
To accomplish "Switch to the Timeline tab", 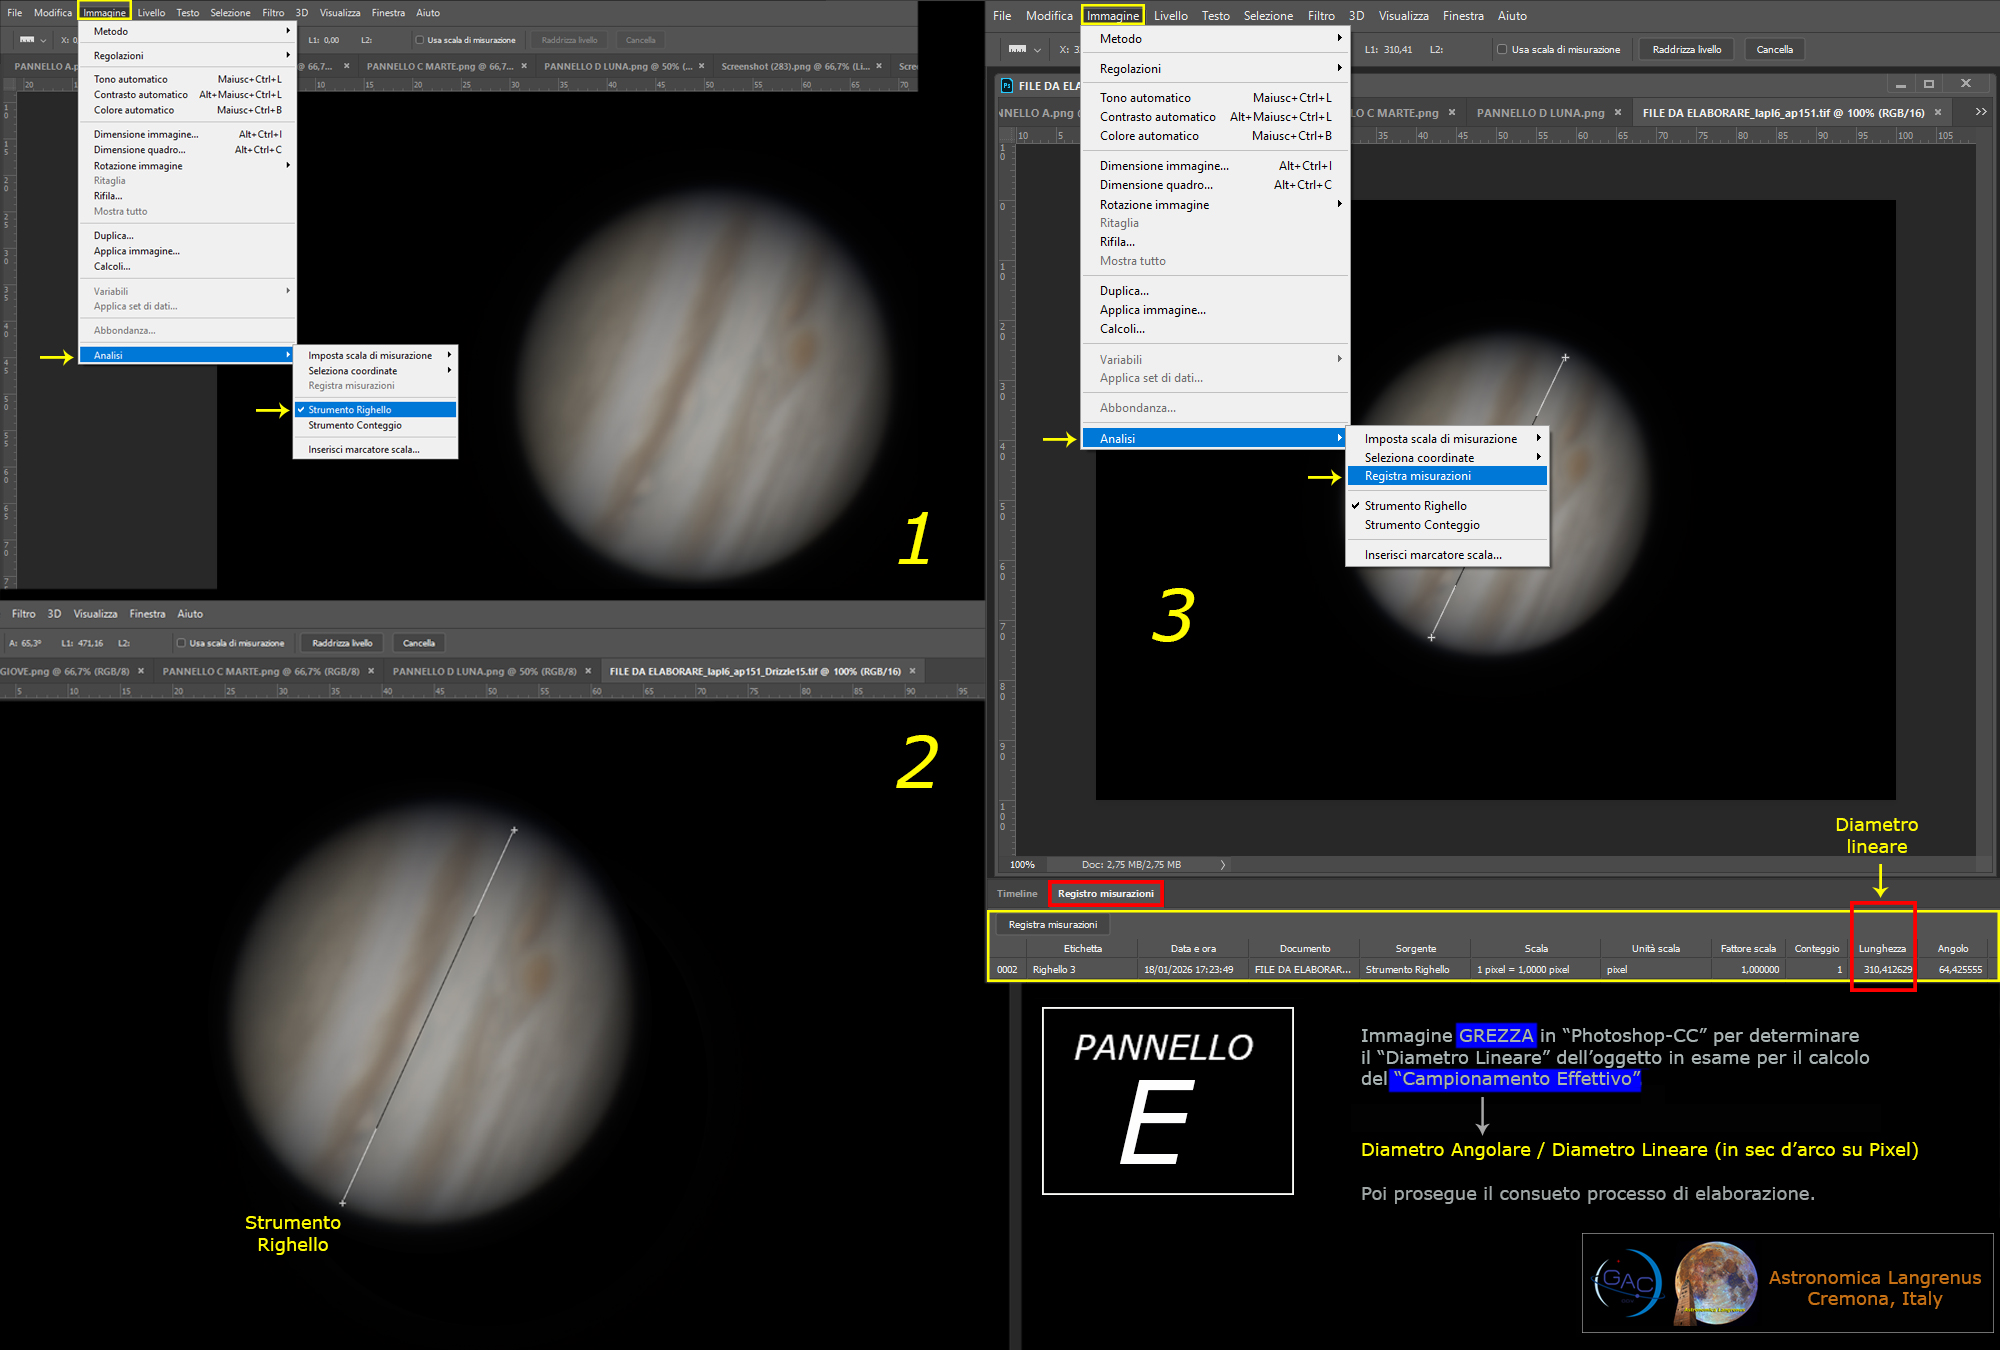I will (x=1017, y=894).
